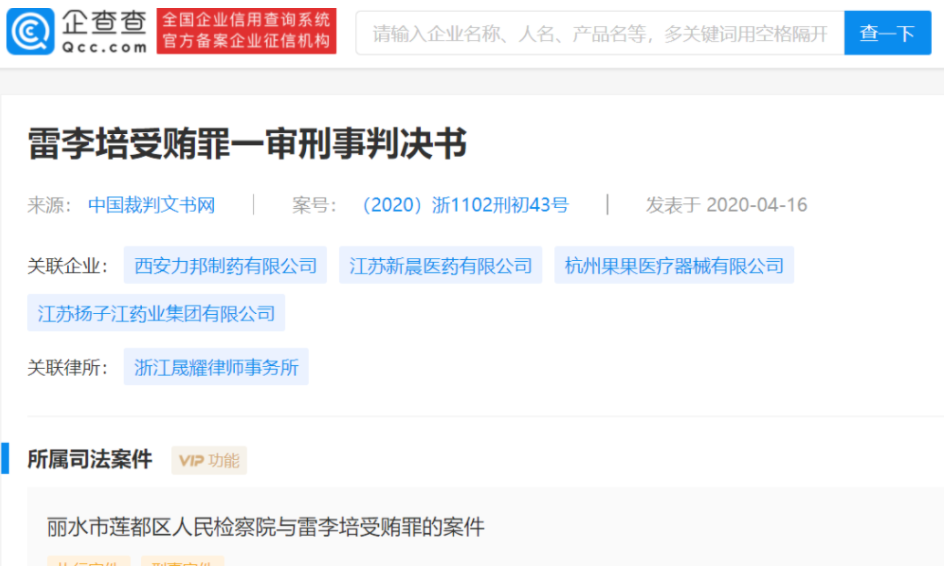Image resolution: width=944 pixels, height=567 pixels.
Task: Click the 企查查 brand name text
Action: 104,23
